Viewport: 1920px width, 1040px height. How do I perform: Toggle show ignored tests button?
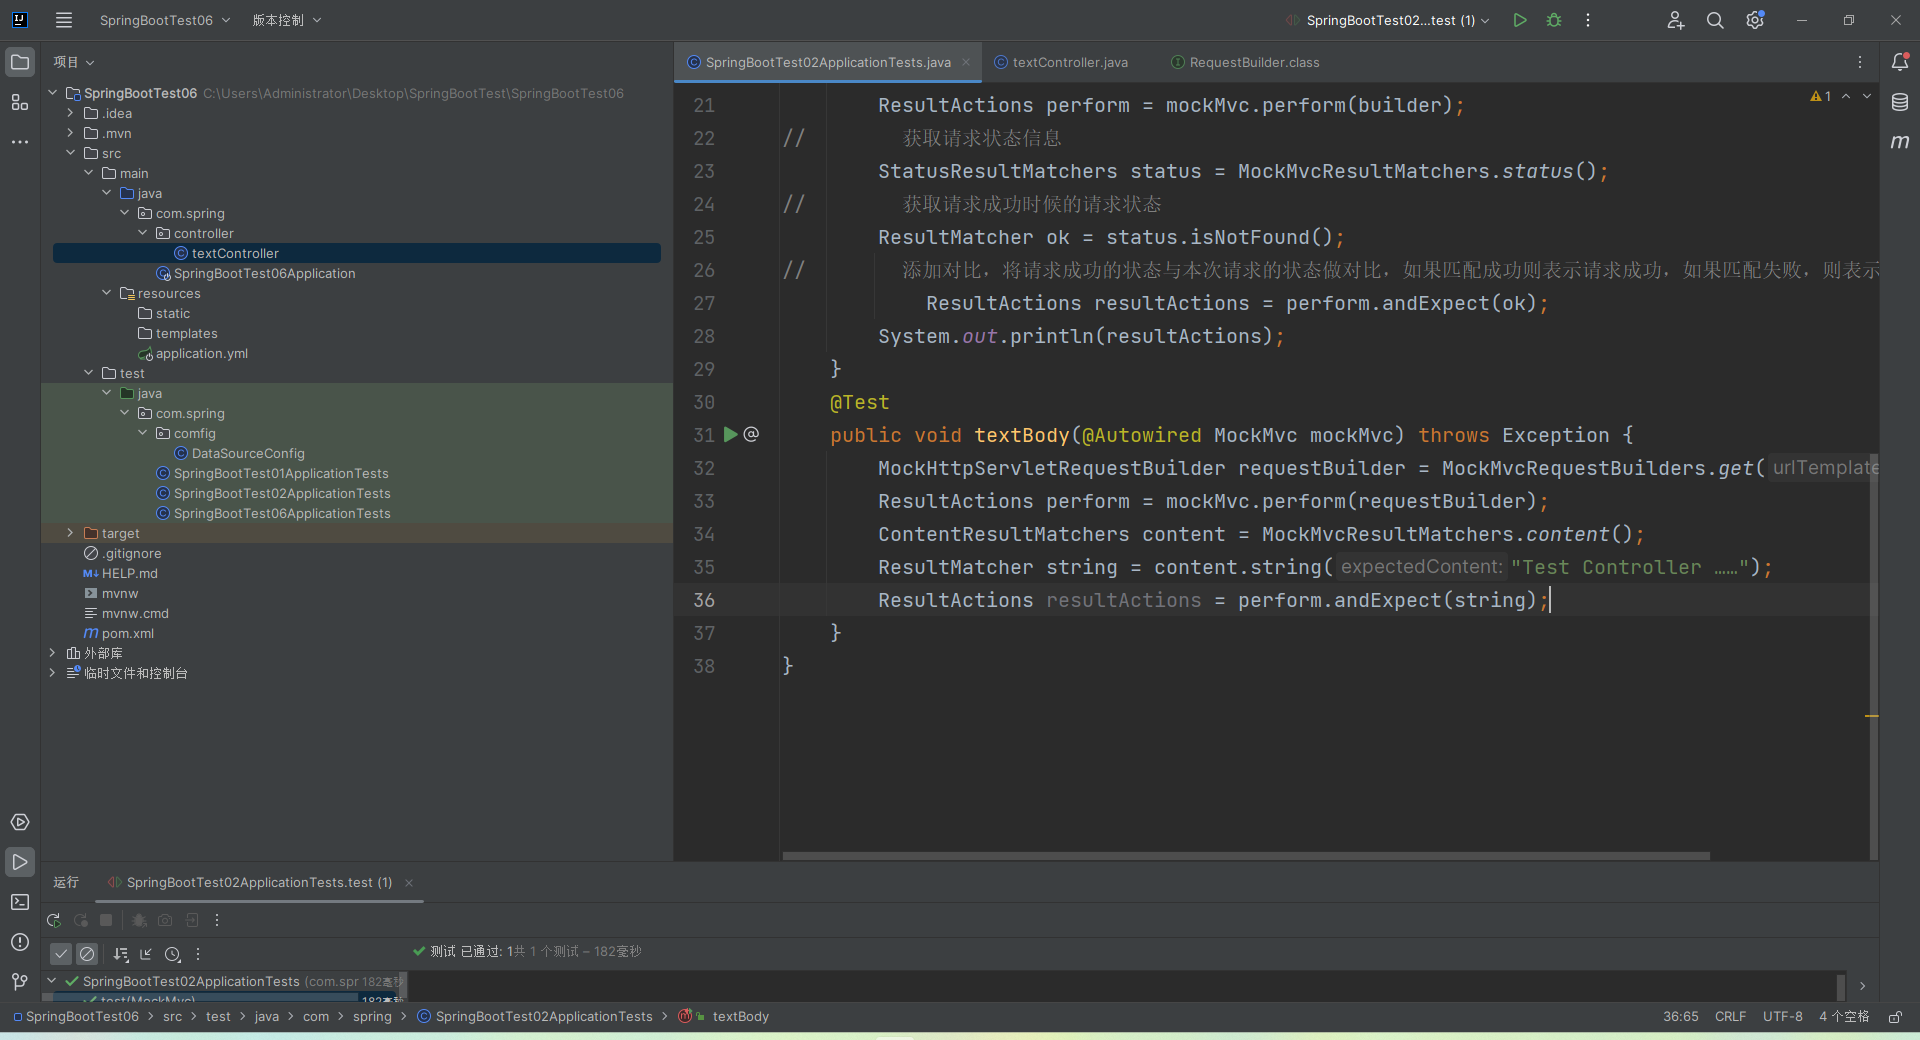point(87,954)
